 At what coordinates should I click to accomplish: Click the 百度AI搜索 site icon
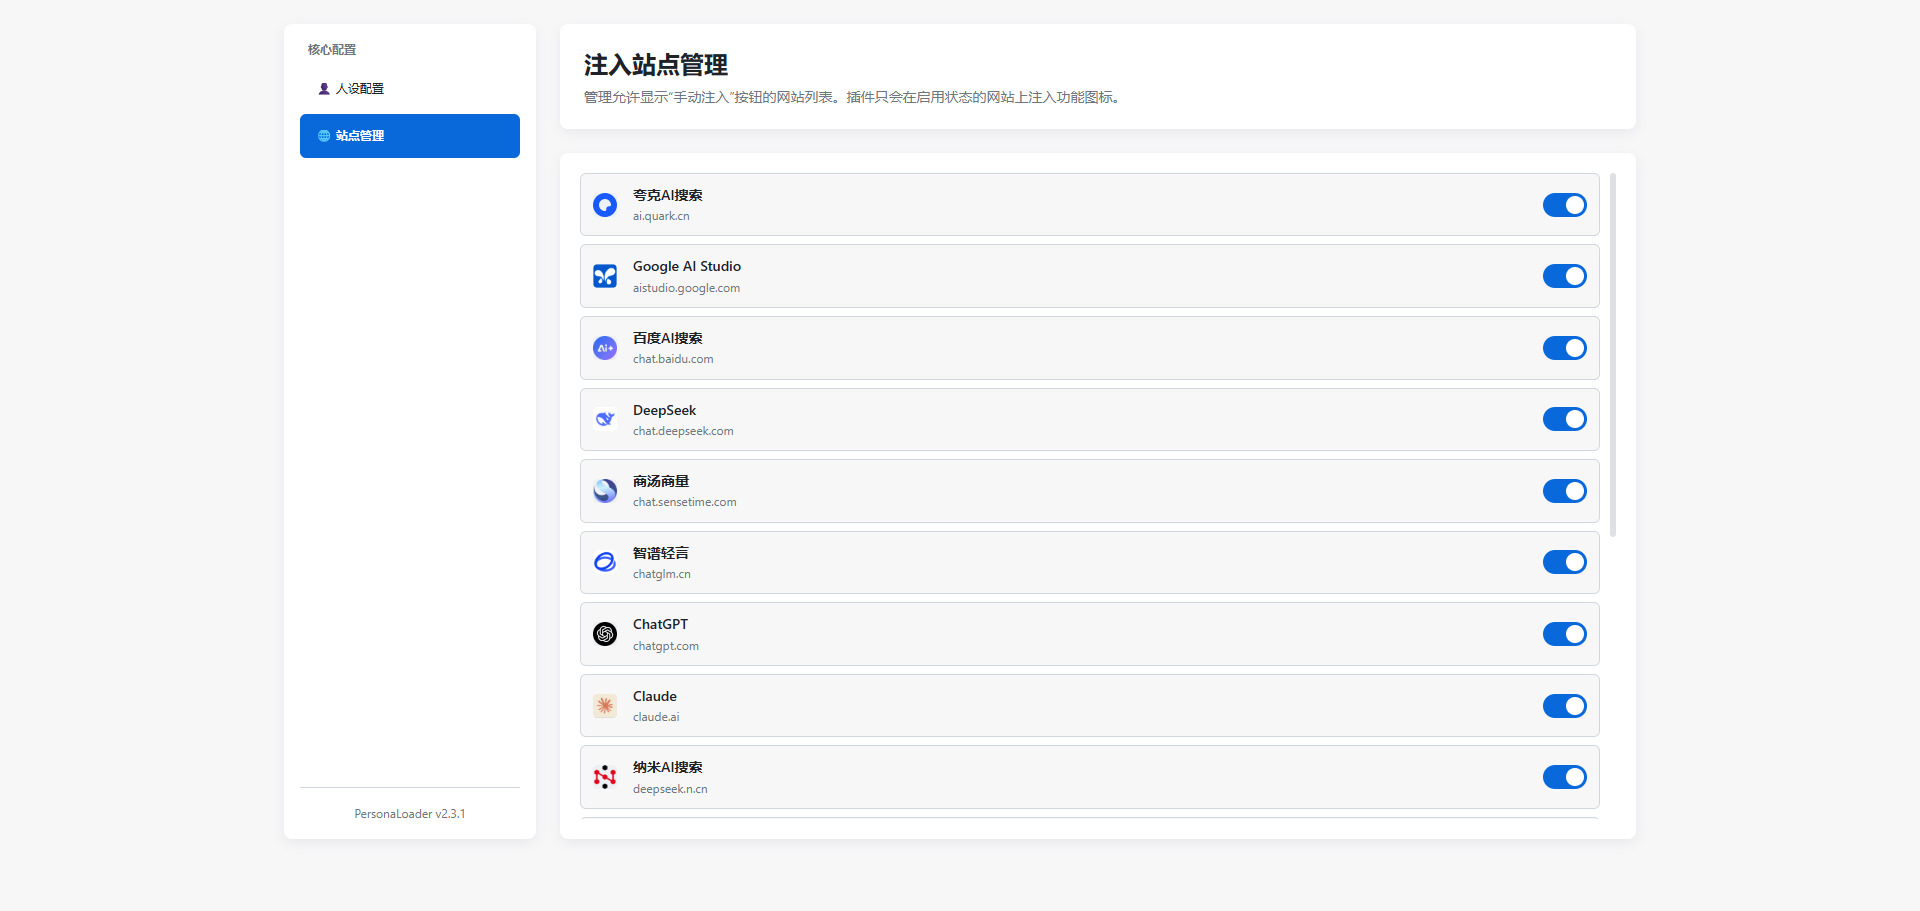click(605, 348)
